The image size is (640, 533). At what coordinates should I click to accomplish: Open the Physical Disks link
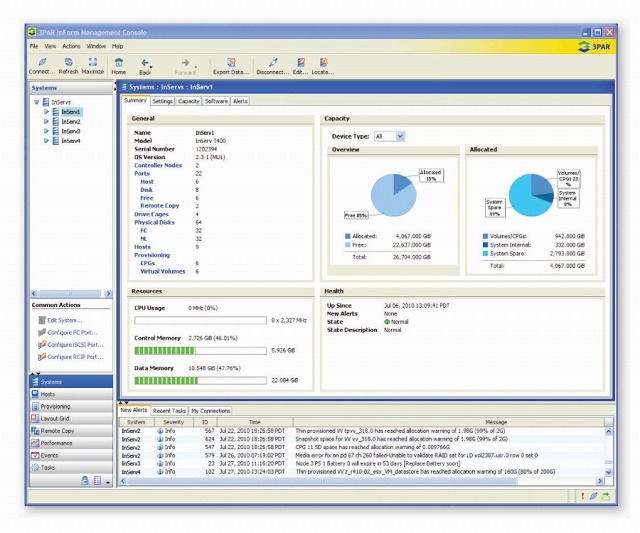click(154, 222)
